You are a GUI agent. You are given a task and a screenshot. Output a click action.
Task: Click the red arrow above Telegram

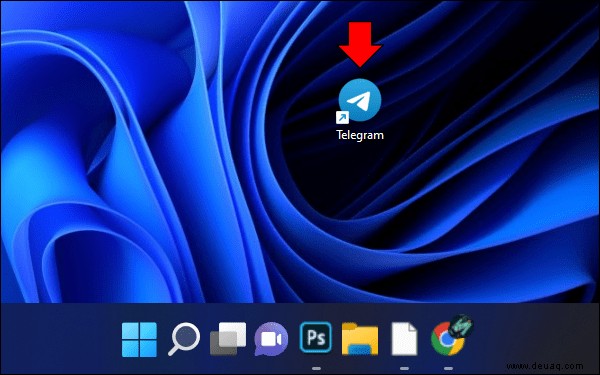360,44
